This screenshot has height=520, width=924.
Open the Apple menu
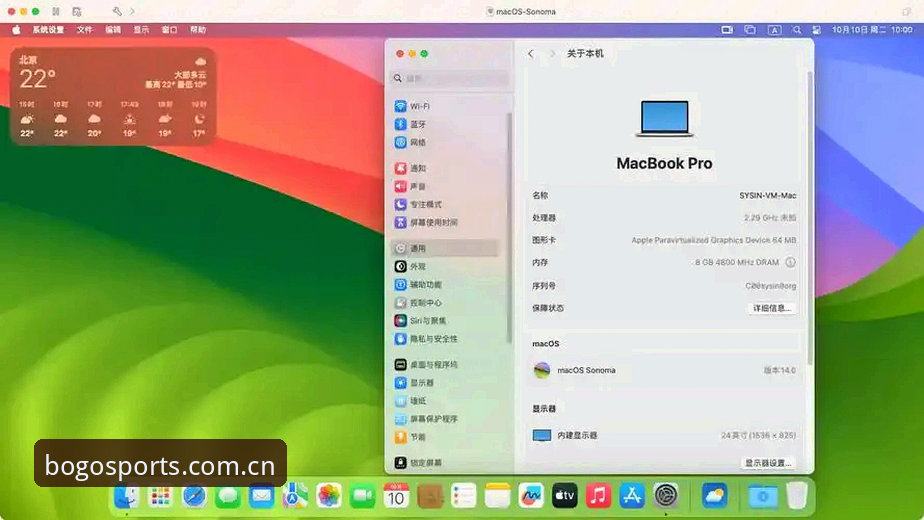(16, 29)
